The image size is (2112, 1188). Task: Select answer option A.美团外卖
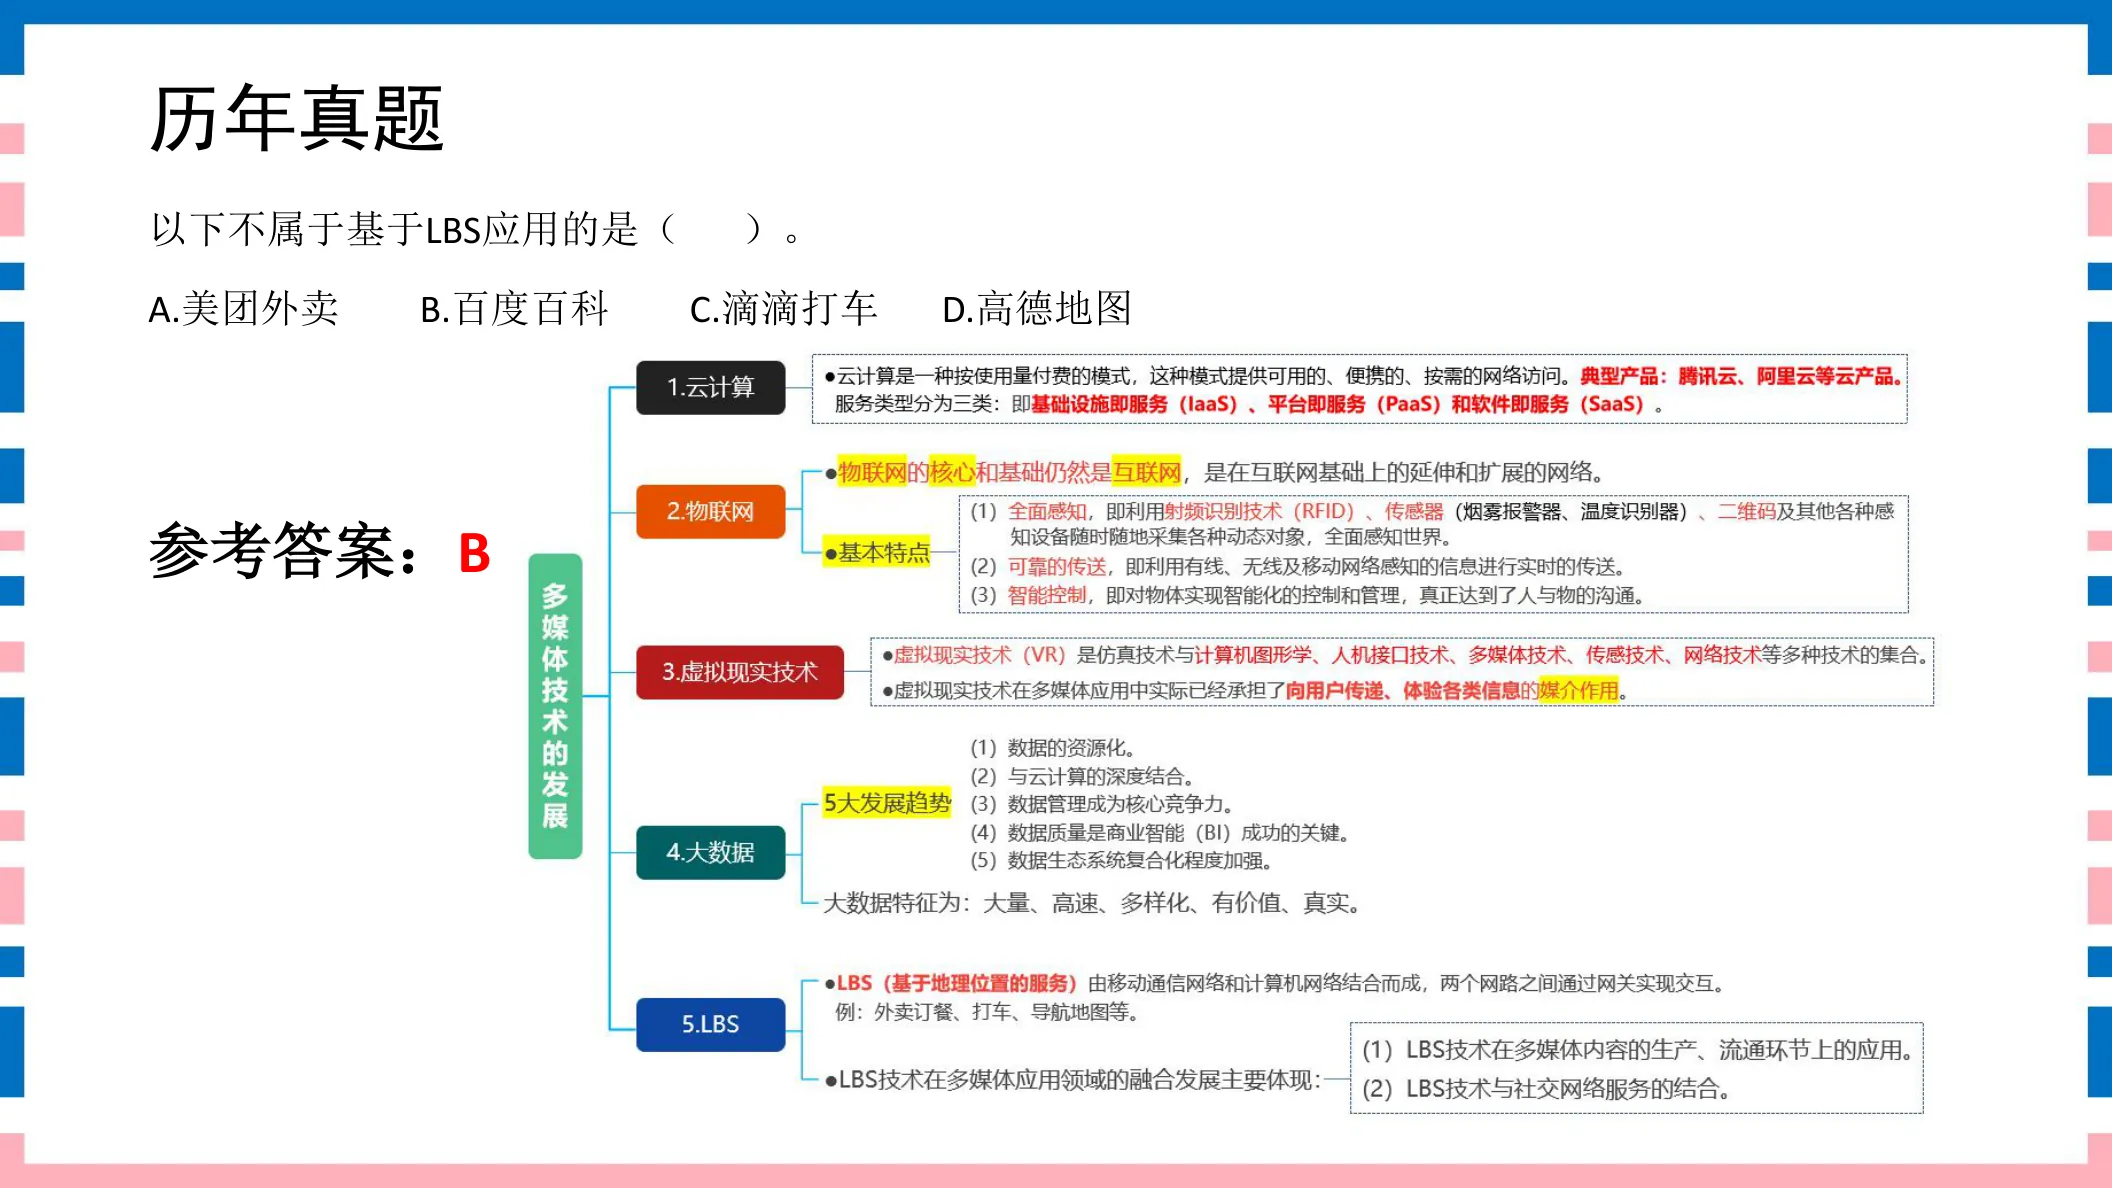(x=244, y=309)
